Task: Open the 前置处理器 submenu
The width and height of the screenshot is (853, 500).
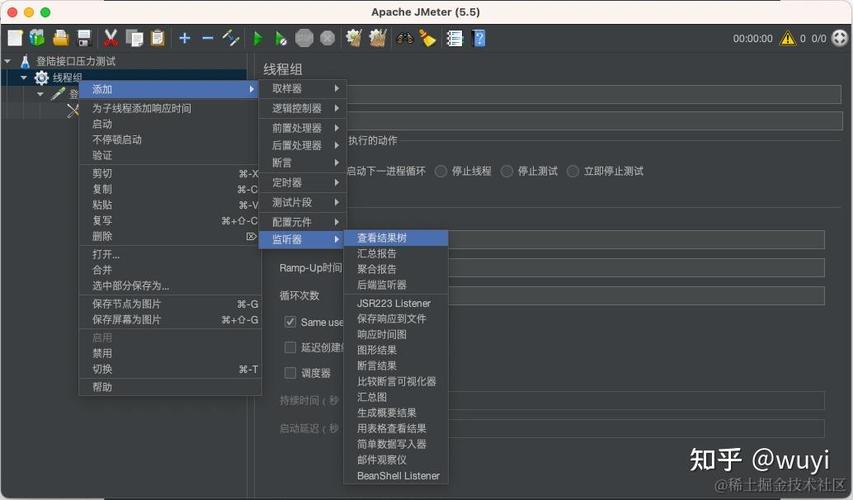Action: pyautogui.click(x=302, y=128)
